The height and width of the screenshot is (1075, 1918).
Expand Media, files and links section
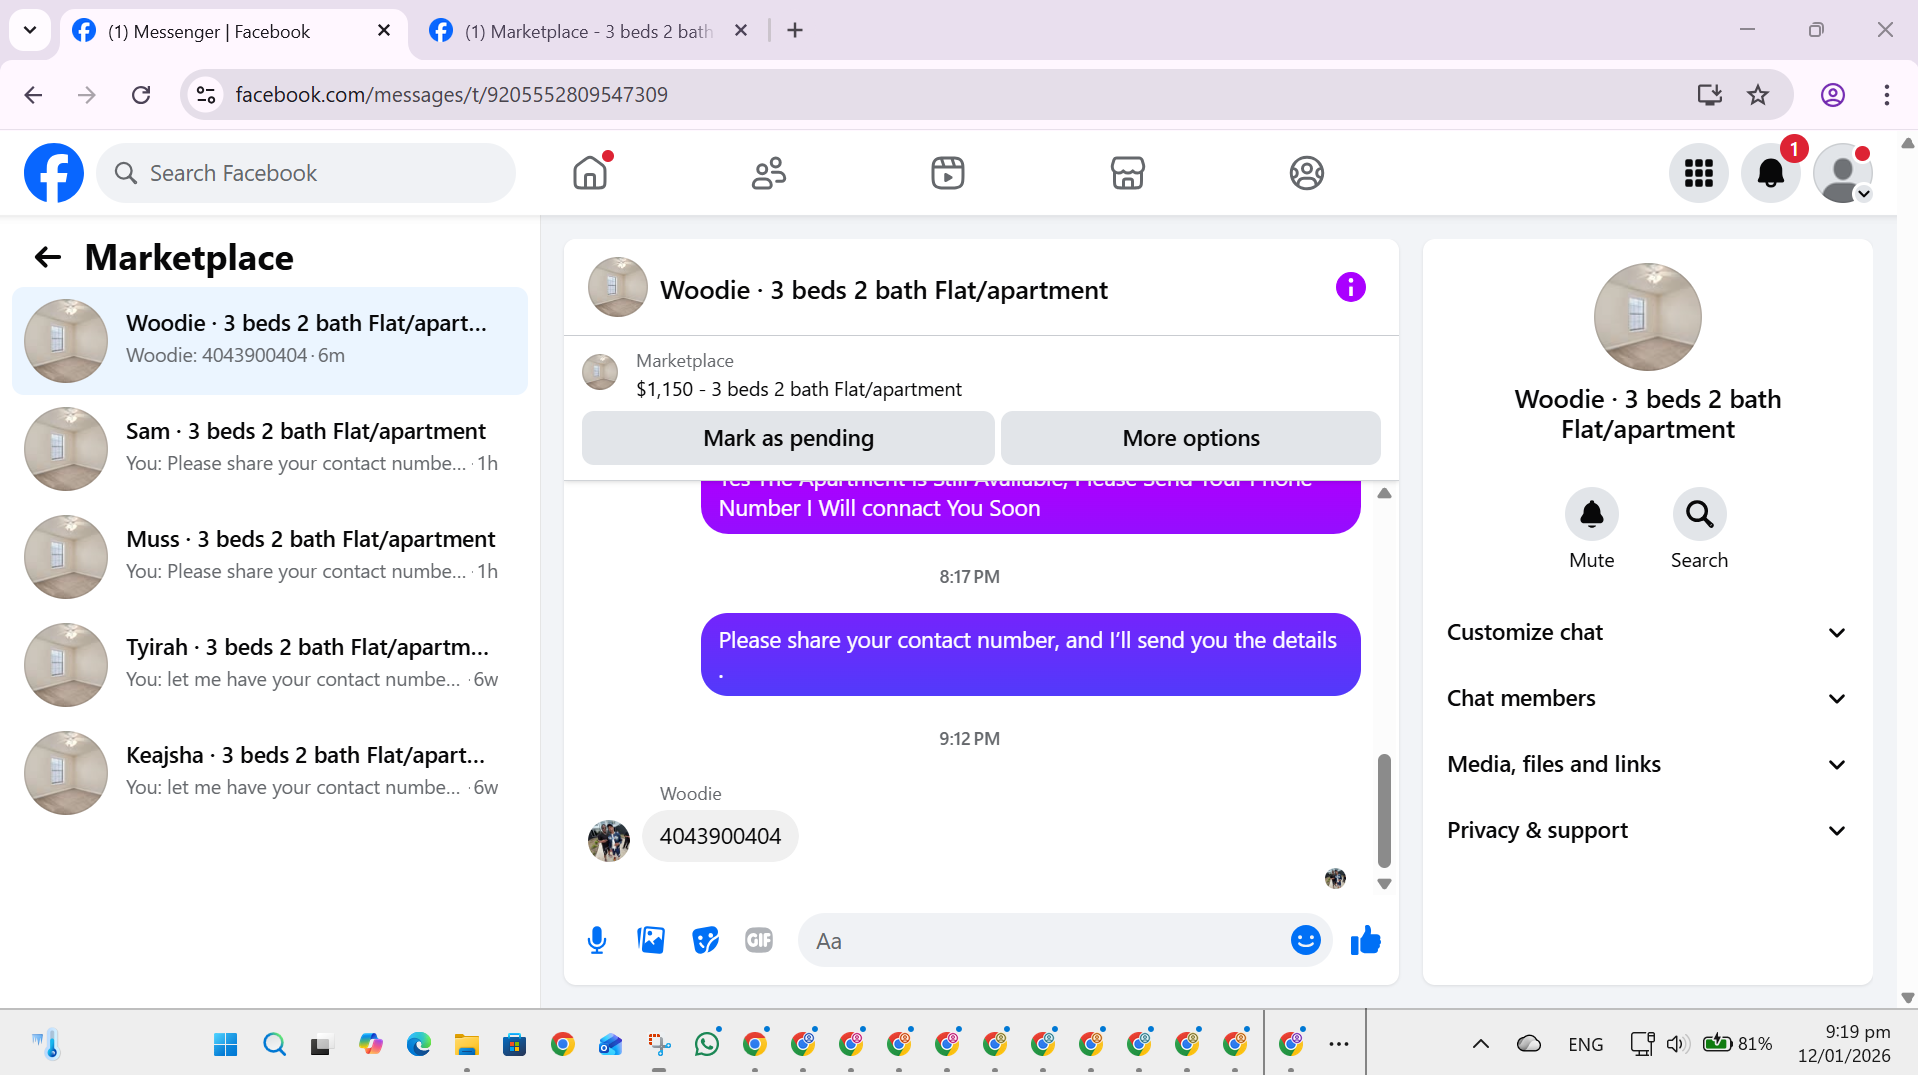point(1647,764)
